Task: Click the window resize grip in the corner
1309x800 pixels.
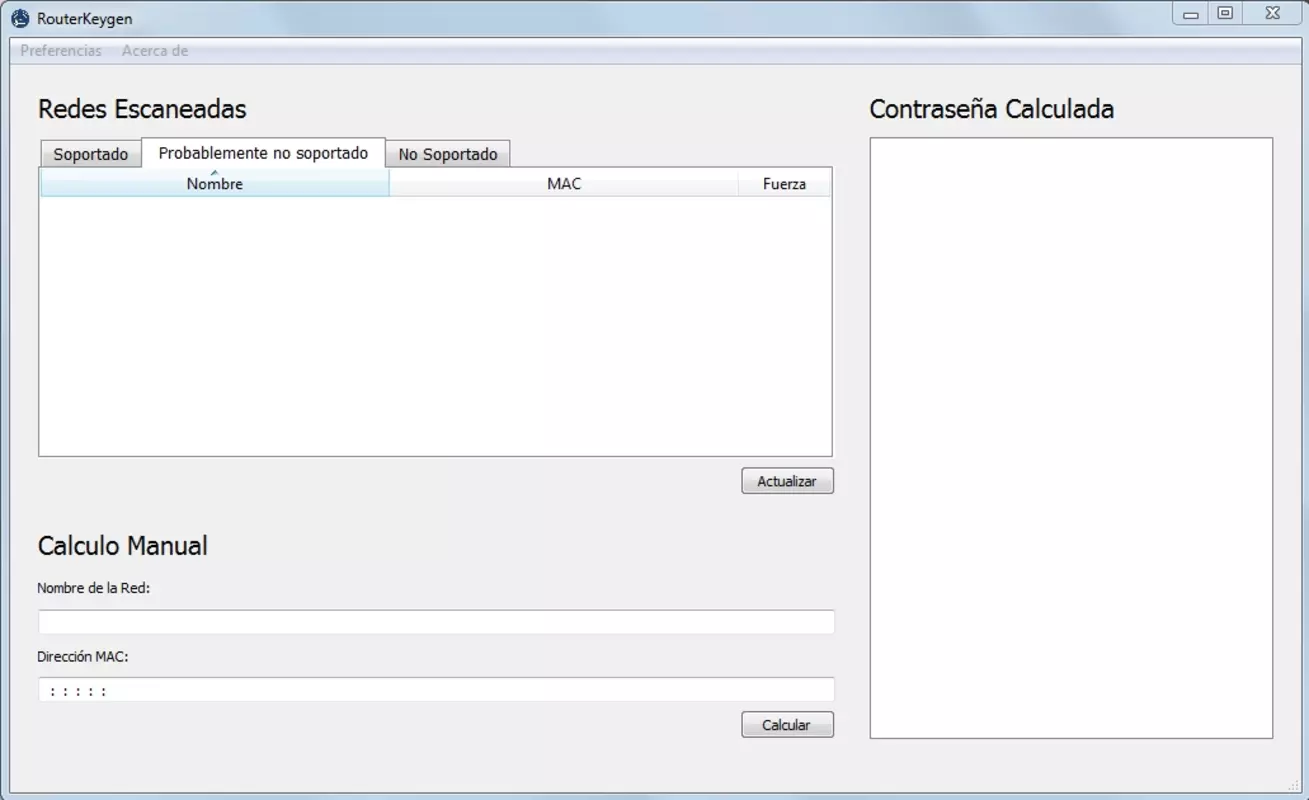Action: (x=1295, y=785)
